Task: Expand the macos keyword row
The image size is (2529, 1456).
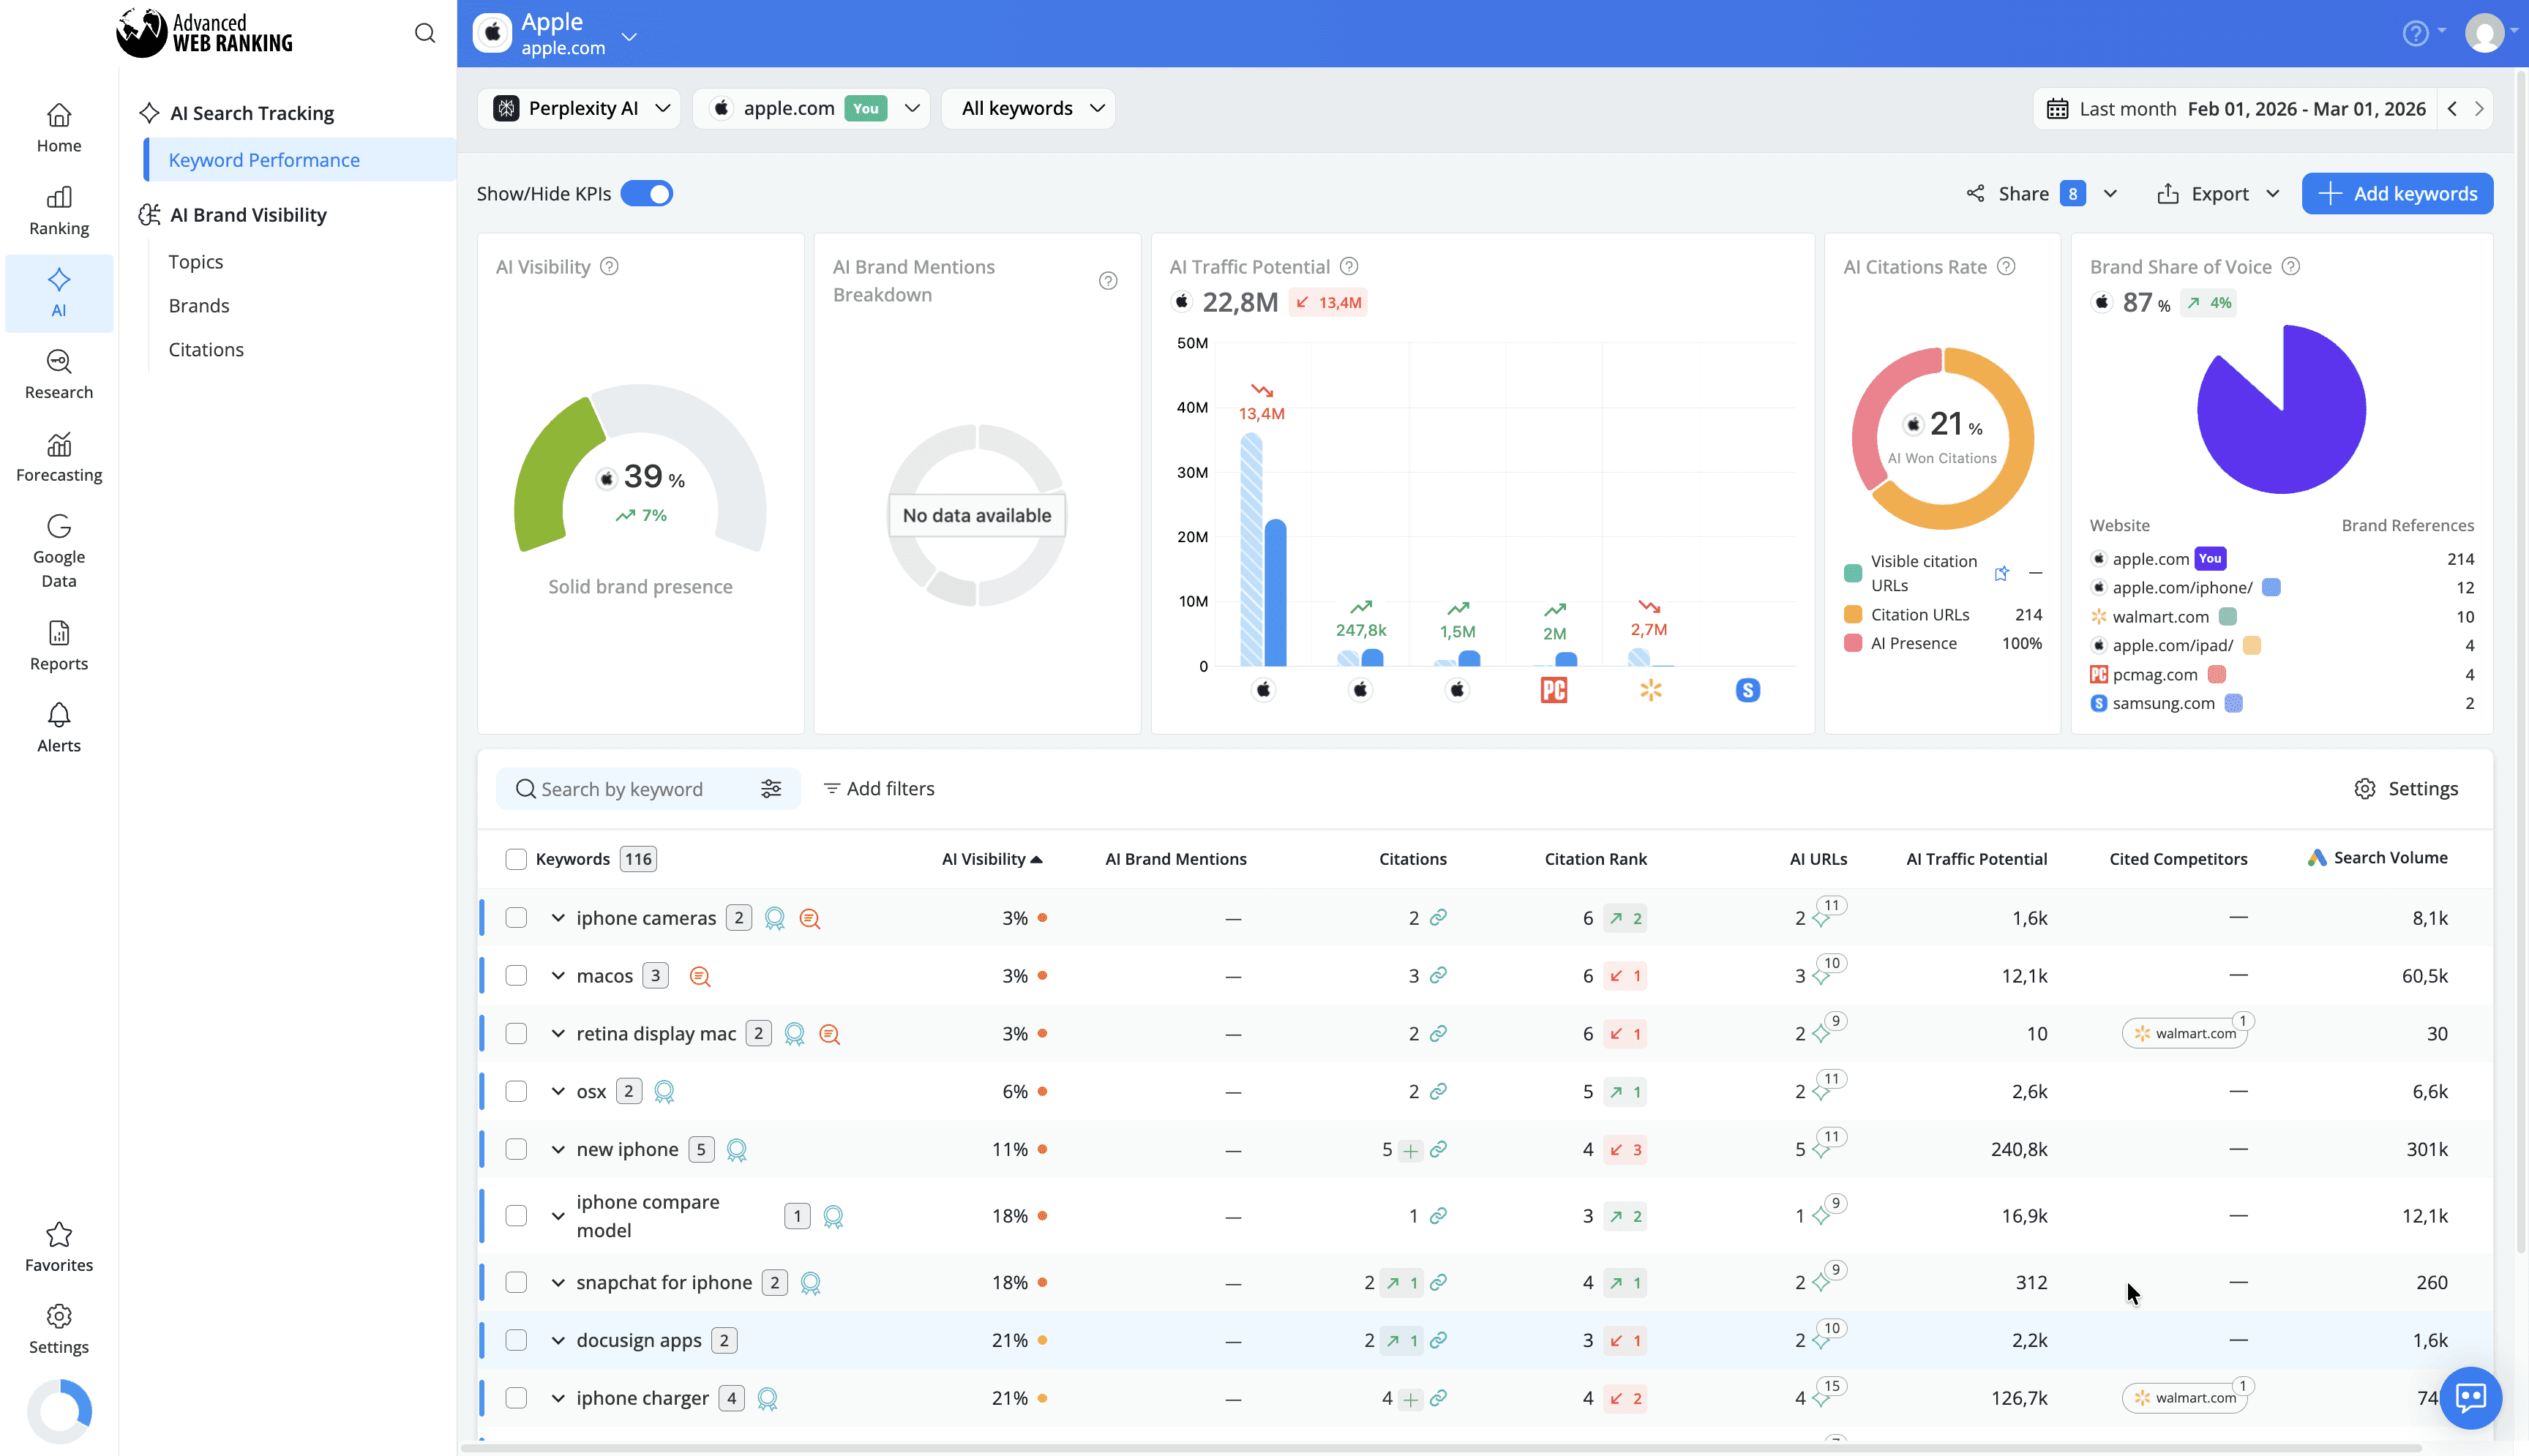Action: 558,975
